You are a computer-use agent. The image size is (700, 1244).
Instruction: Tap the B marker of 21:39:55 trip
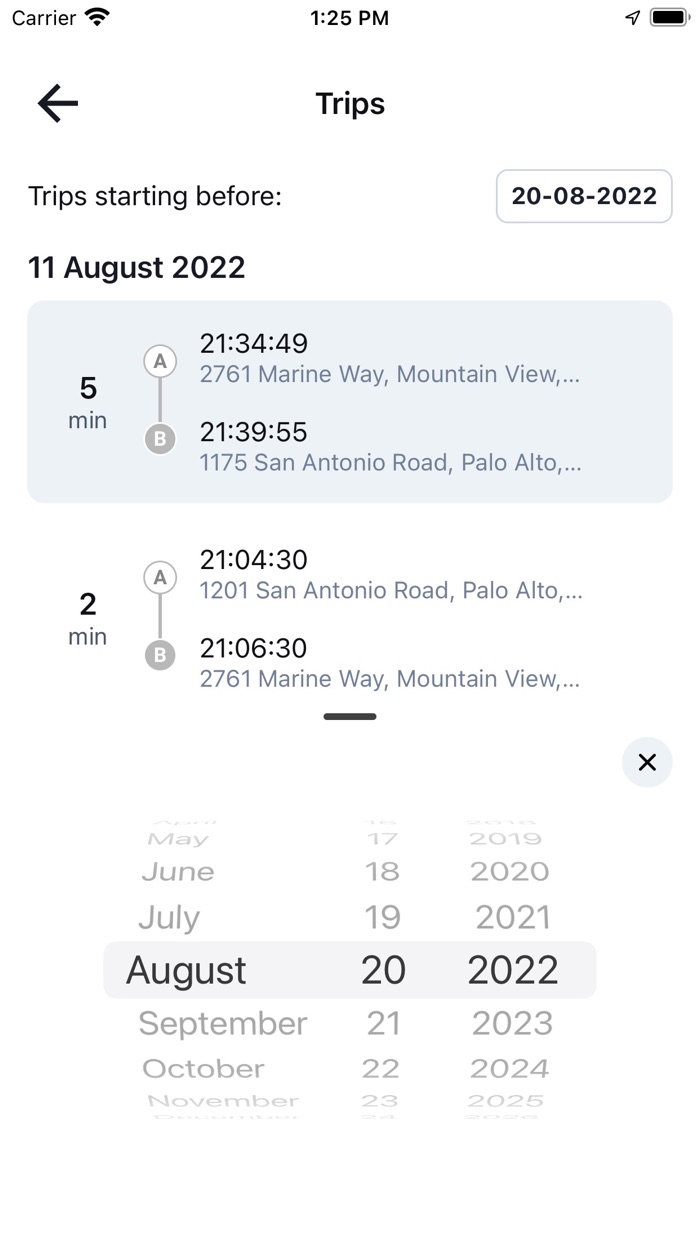coord(160,438)
